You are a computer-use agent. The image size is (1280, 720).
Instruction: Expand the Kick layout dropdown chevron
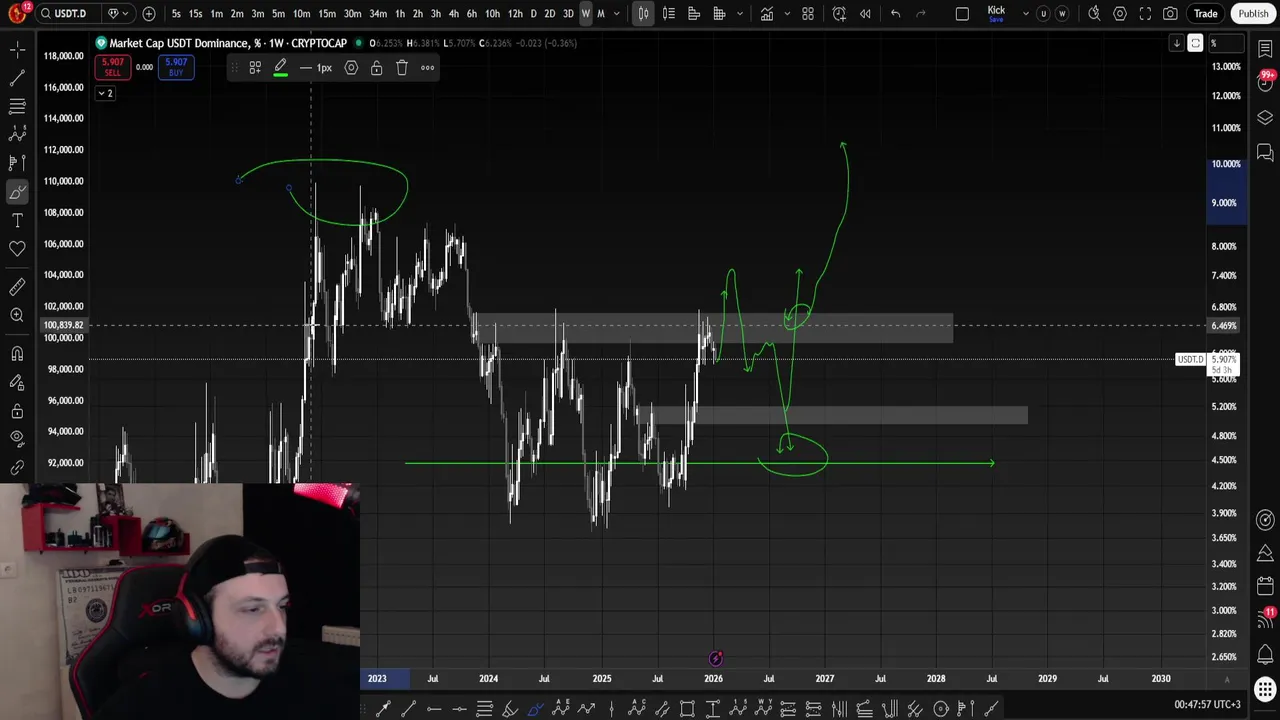click(1025, 14)
